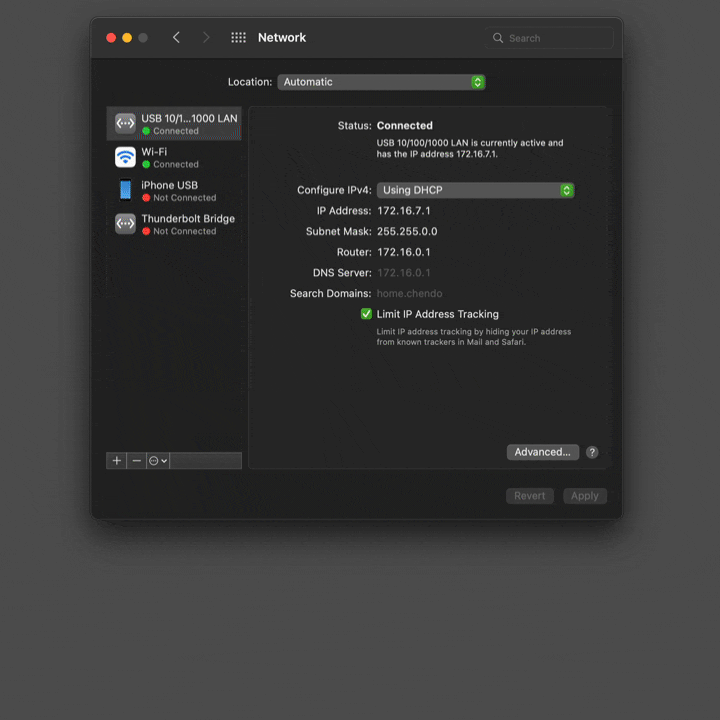Open the service action menu with ellipsis
This screenshot has width=720, height=720.
tap(158, 461)
